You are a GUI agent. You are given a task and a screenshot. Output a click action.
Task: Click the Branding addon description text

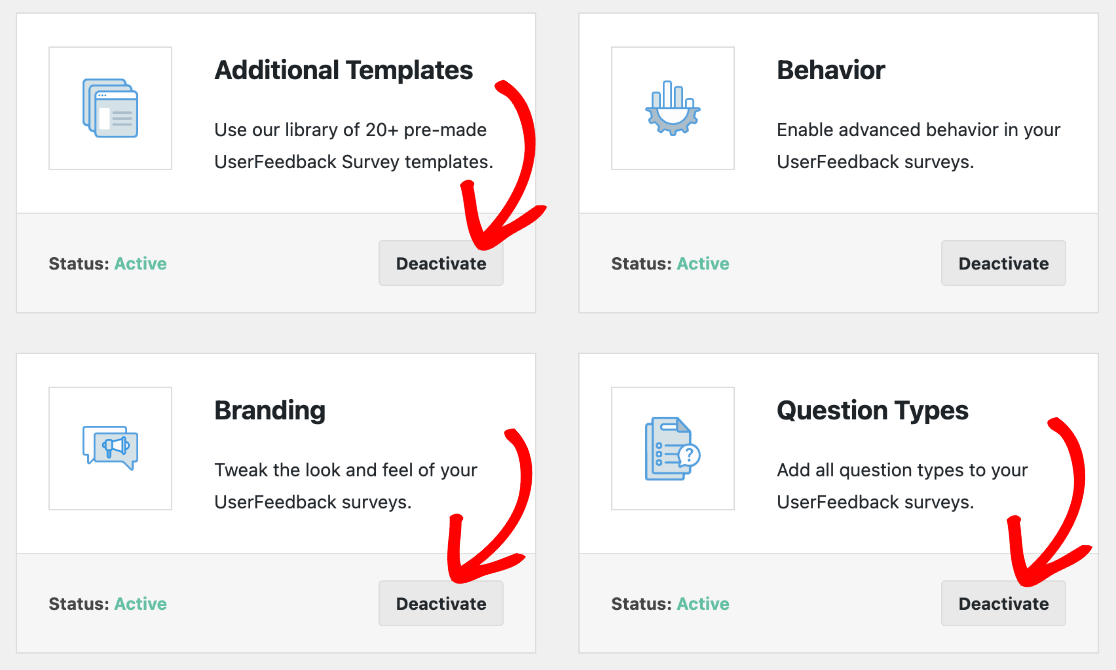345,486
